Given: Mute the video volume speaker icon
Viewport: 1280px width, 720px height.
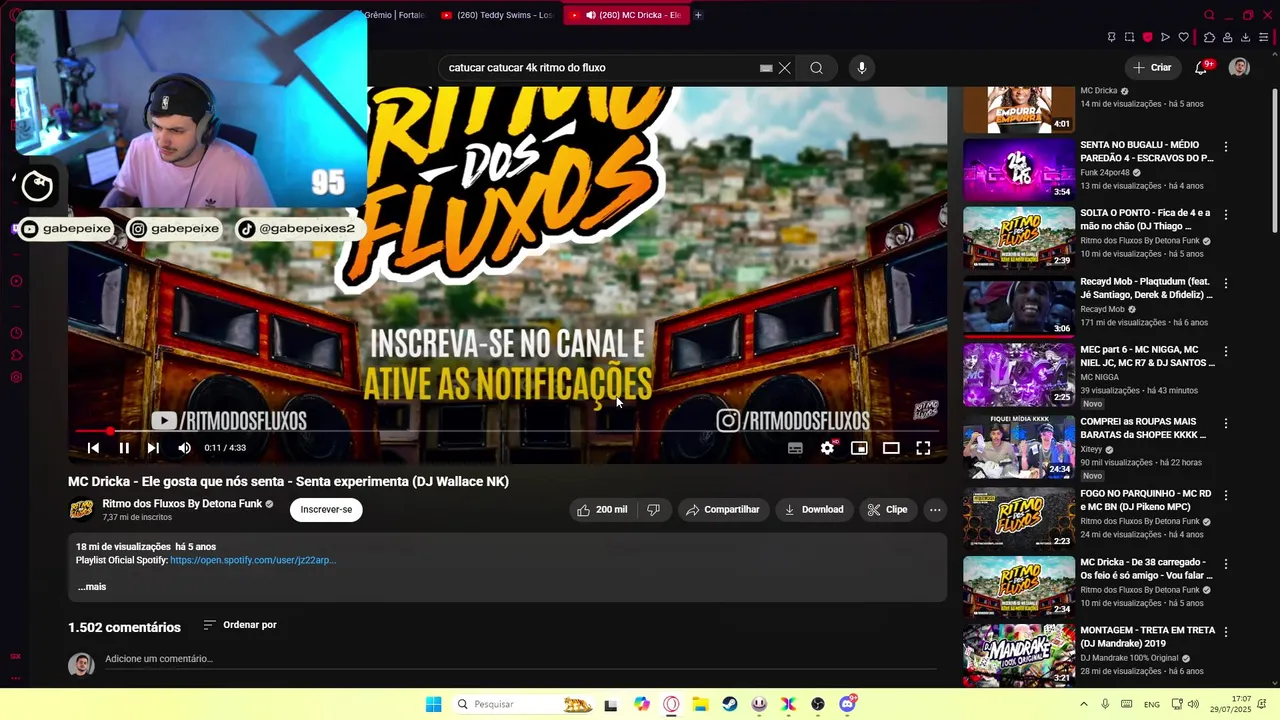Looking at the screenshot, I should 184,448.
